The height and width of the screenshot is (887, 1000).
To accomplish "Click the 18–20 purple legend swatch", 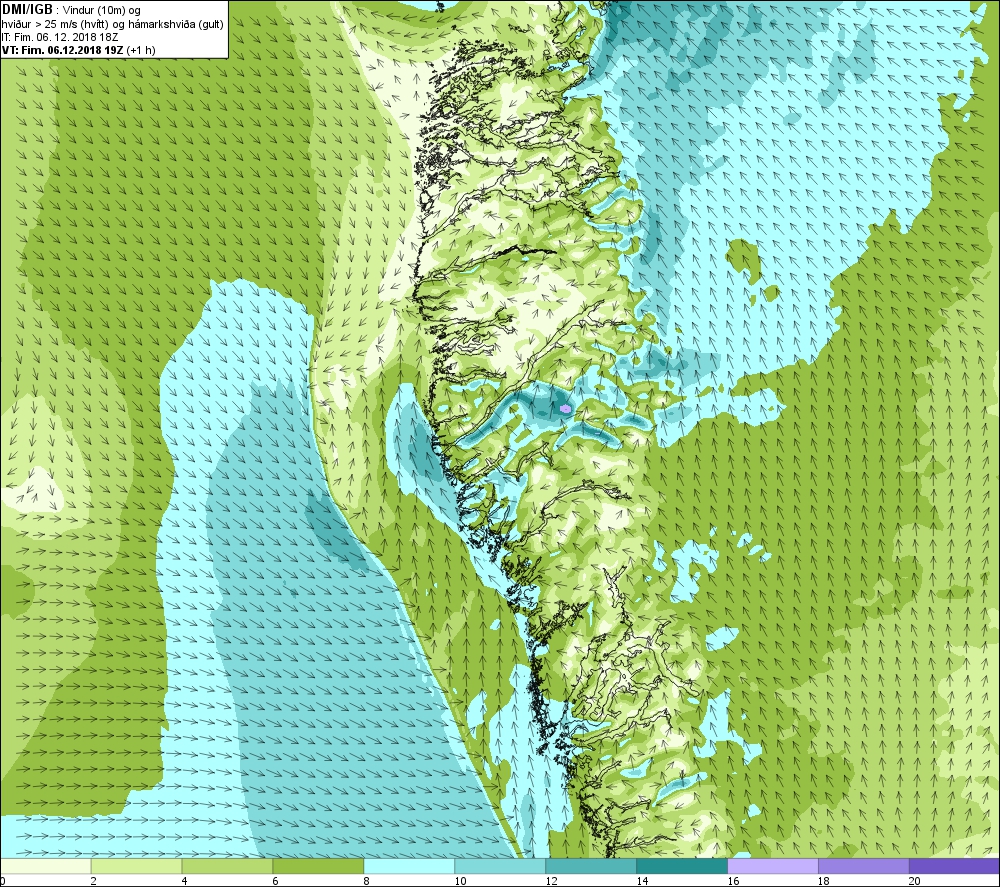I will [x=864, y=866].
